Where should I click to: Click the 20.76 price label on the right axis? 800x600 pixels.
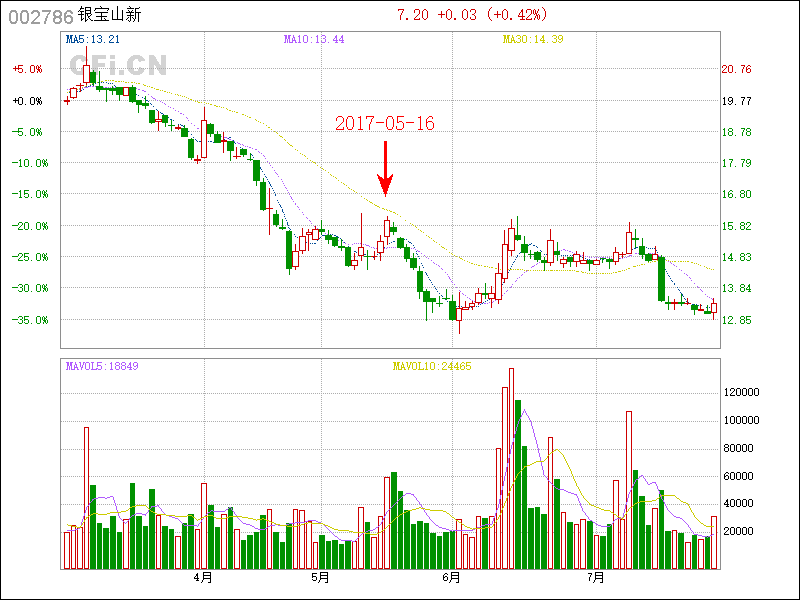737,69
